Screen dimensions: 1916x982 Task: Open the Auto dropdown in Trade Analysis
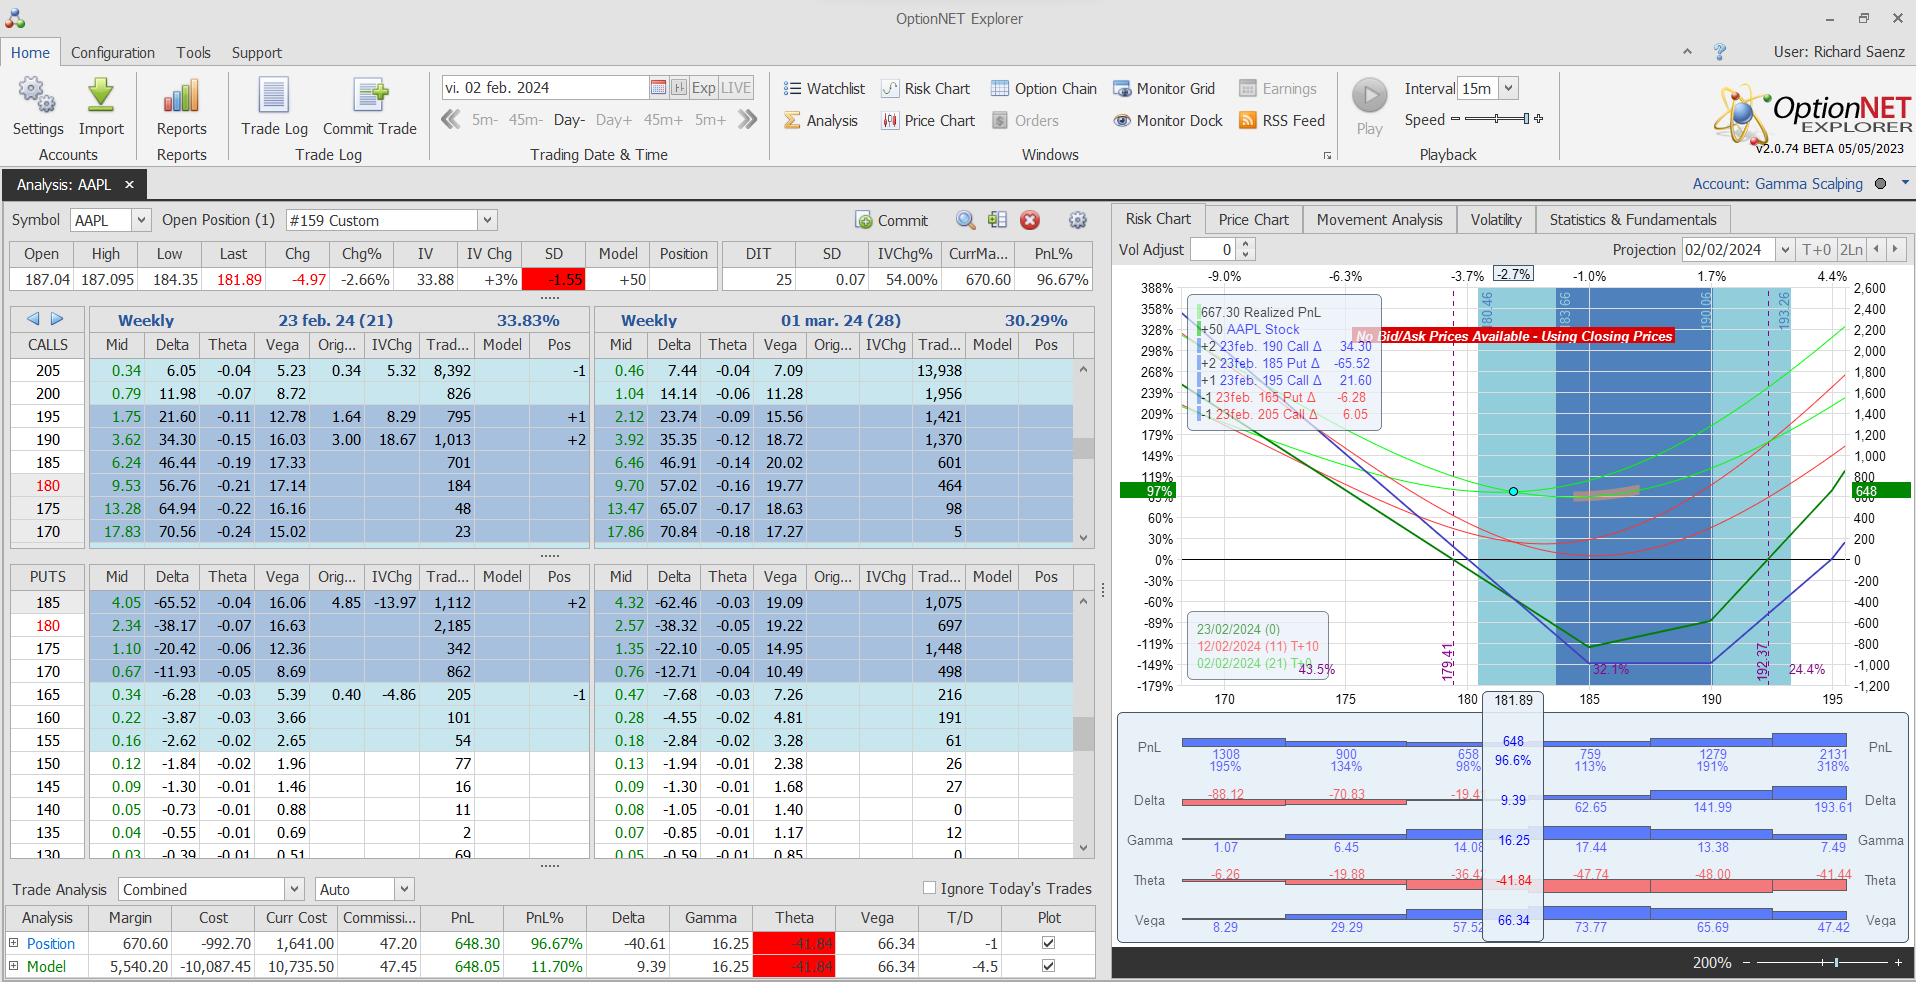click(404, 889)
